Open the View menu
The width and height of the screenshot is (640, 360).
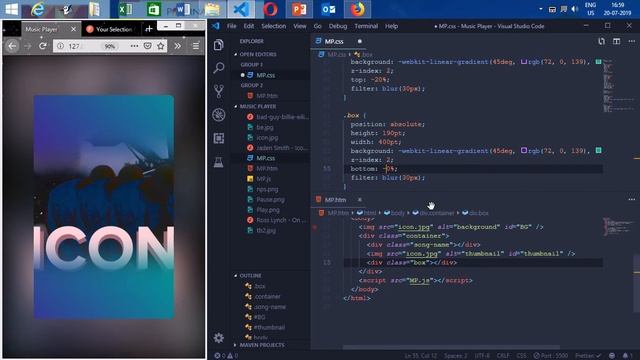pos(300,26)
